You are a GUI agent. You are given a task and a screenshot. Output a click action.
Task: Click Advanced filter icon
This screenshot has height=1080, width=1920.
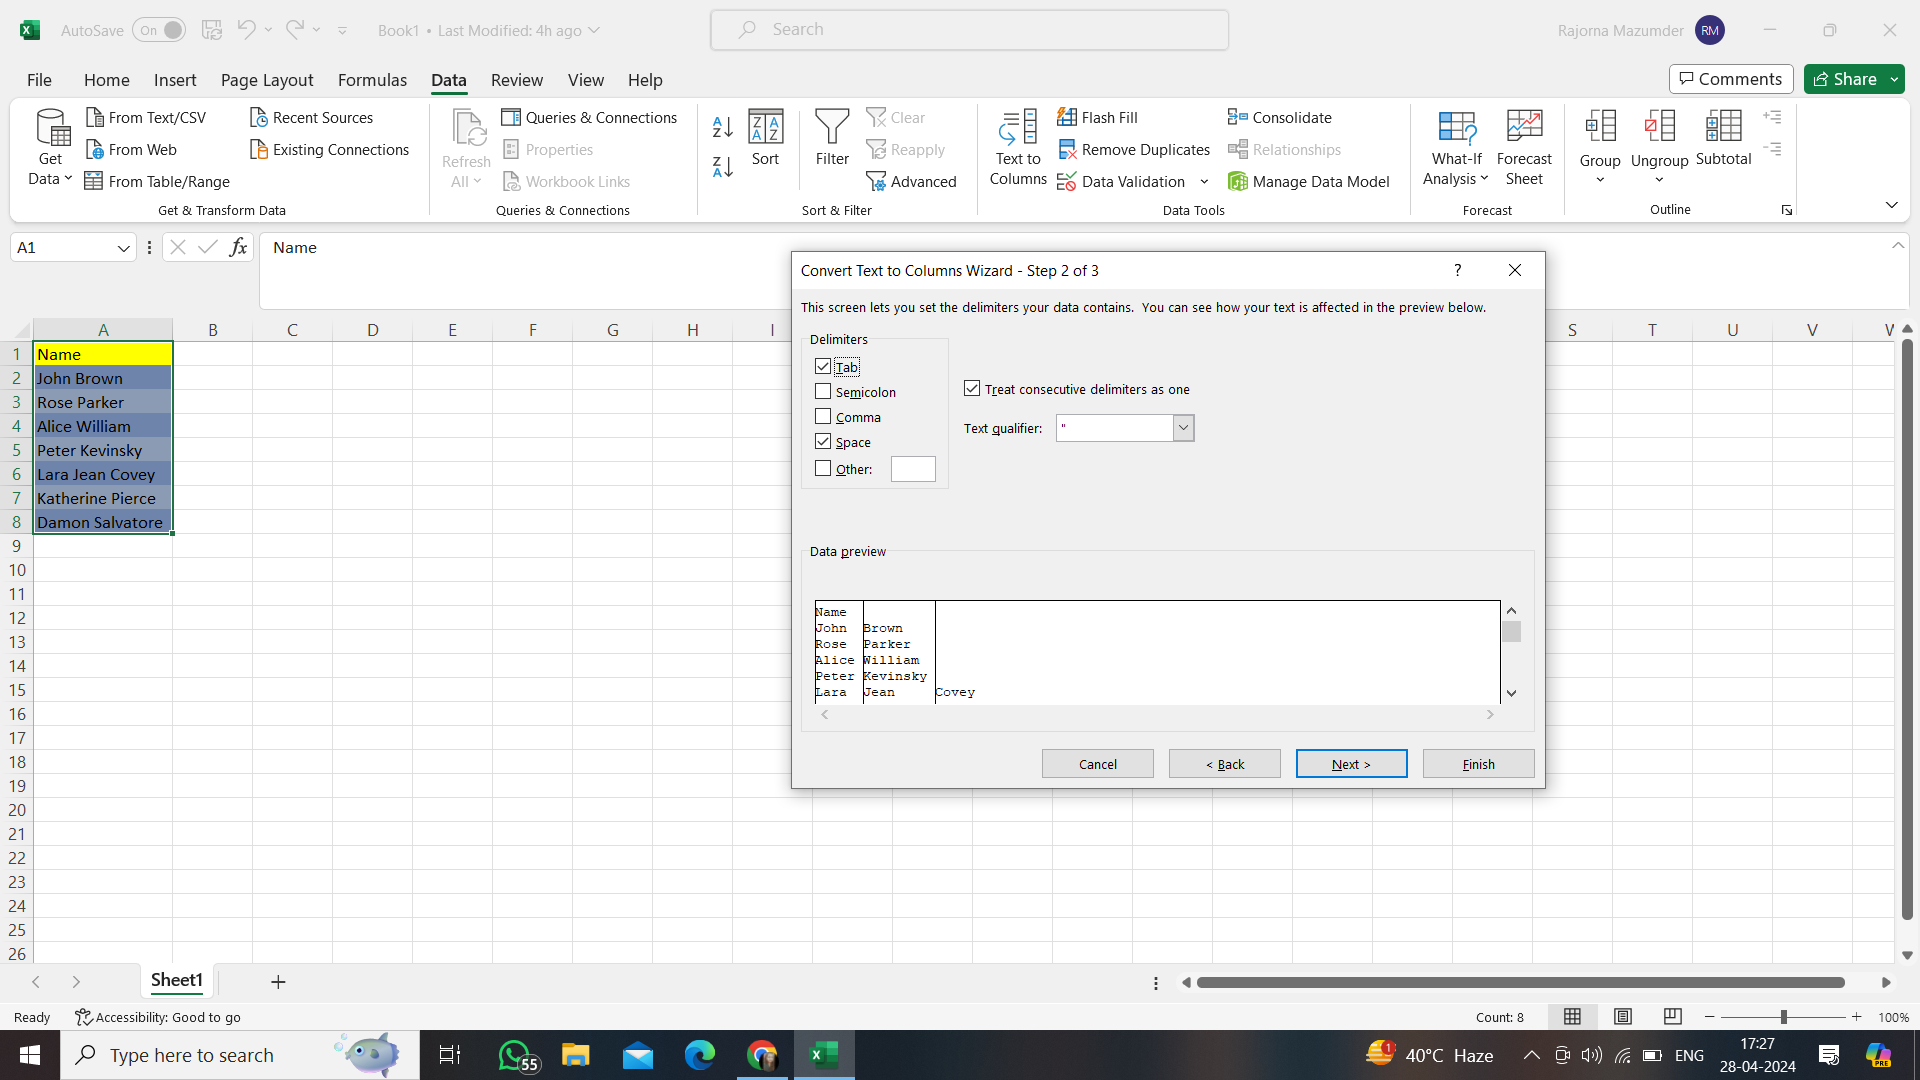tap(876, 181)
